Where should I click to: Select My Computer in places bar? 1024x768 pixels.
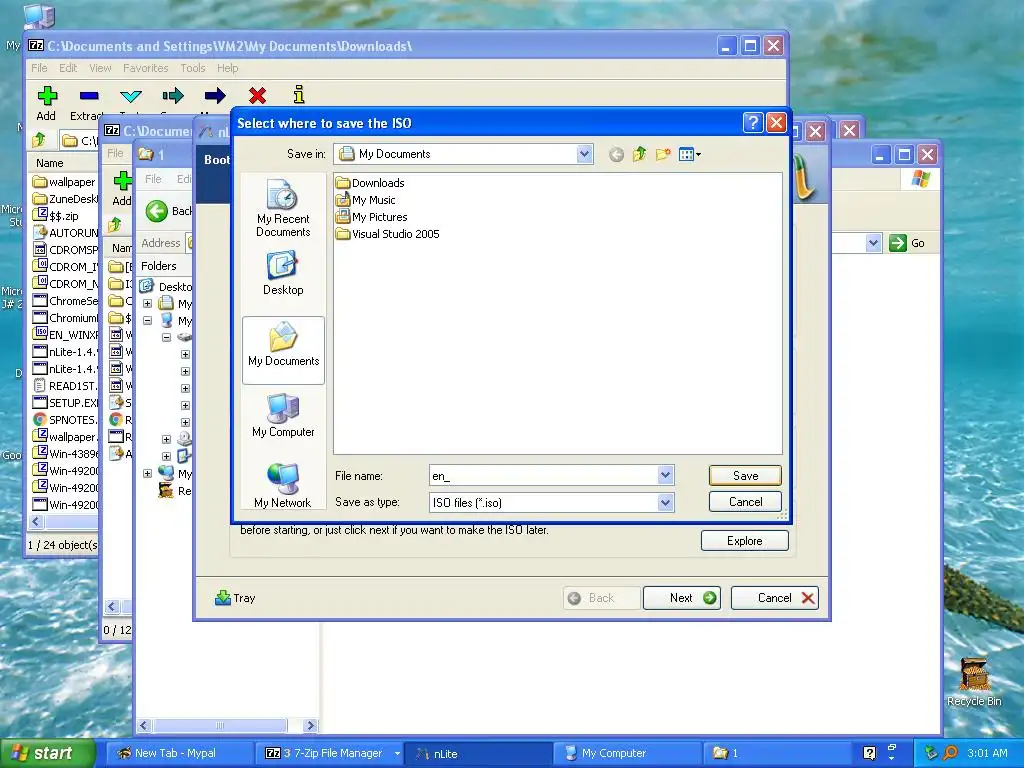point(283,415)
